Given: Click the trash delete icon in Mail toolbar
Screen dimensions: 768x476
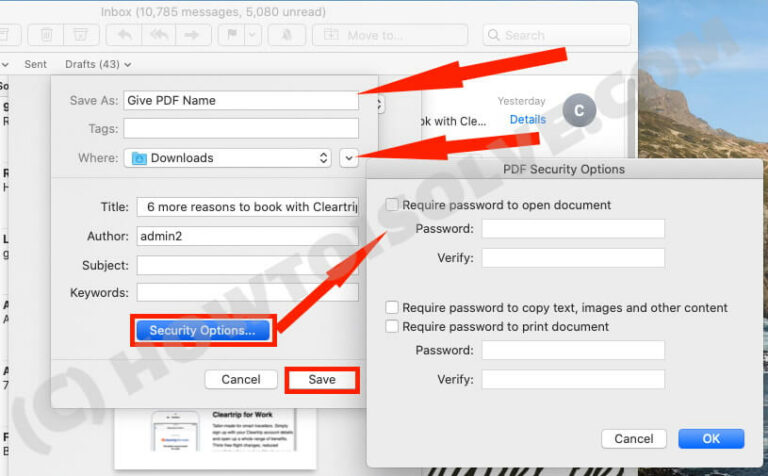Looking at the screenshot, I should [x=47, y=35].
